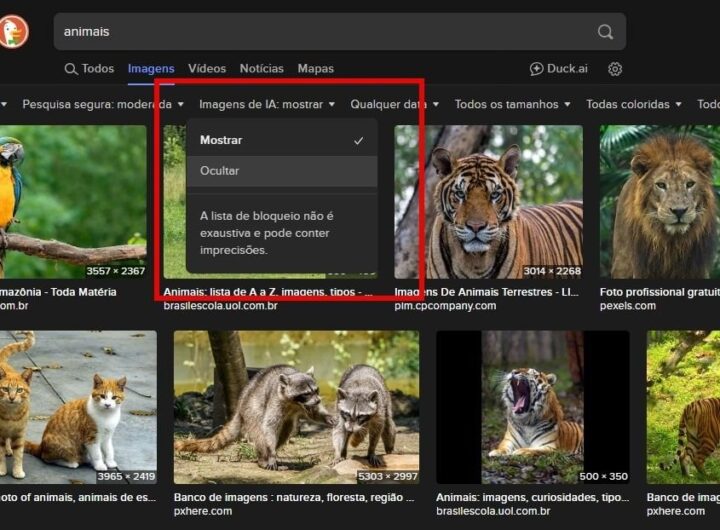Go to the Mapas tab
This screenshot has width=720, height=530.
pos(315,69)
